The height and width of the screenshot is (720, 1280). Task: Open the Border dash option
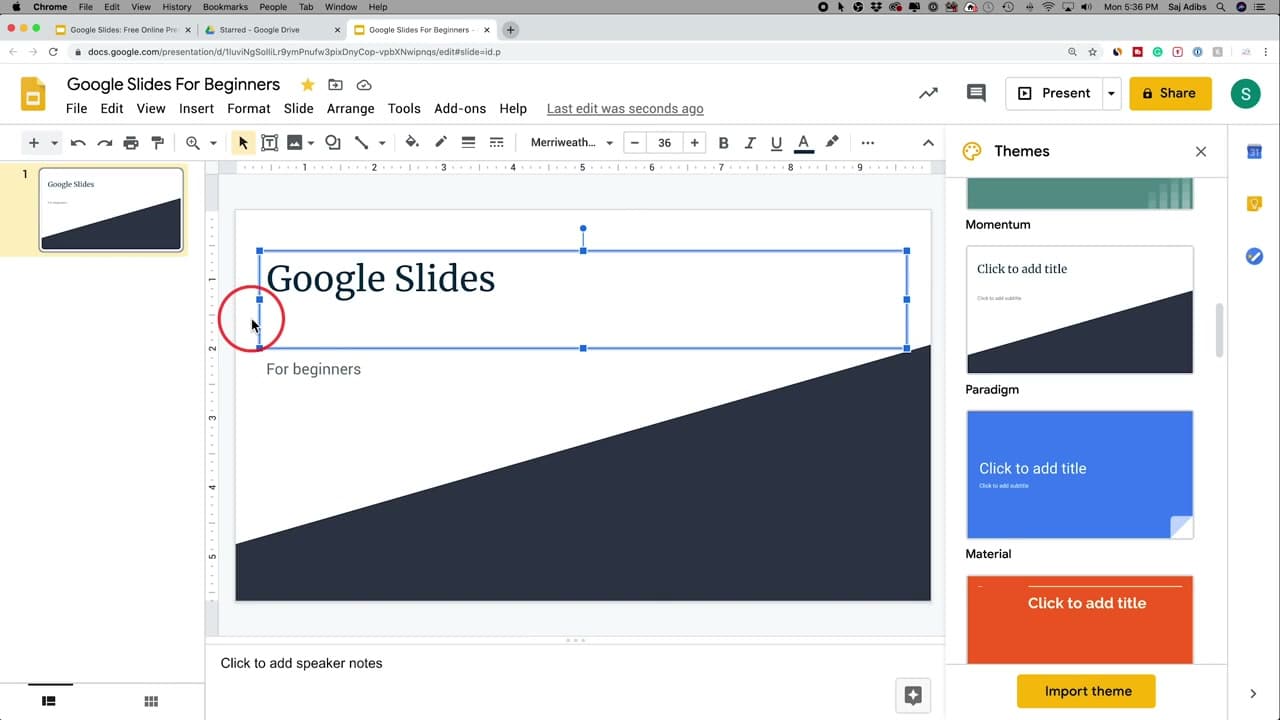point(496,143)
